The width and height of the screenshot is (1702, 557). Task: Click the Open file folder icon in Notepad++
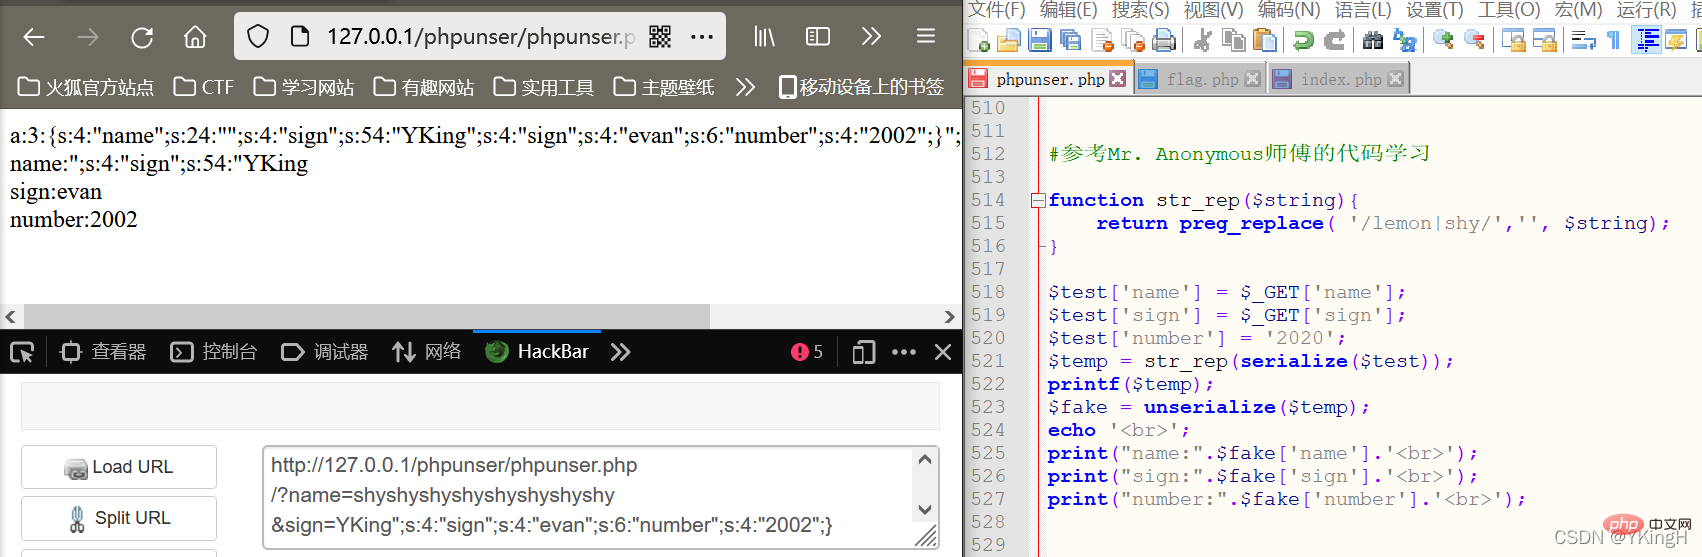1008,40
